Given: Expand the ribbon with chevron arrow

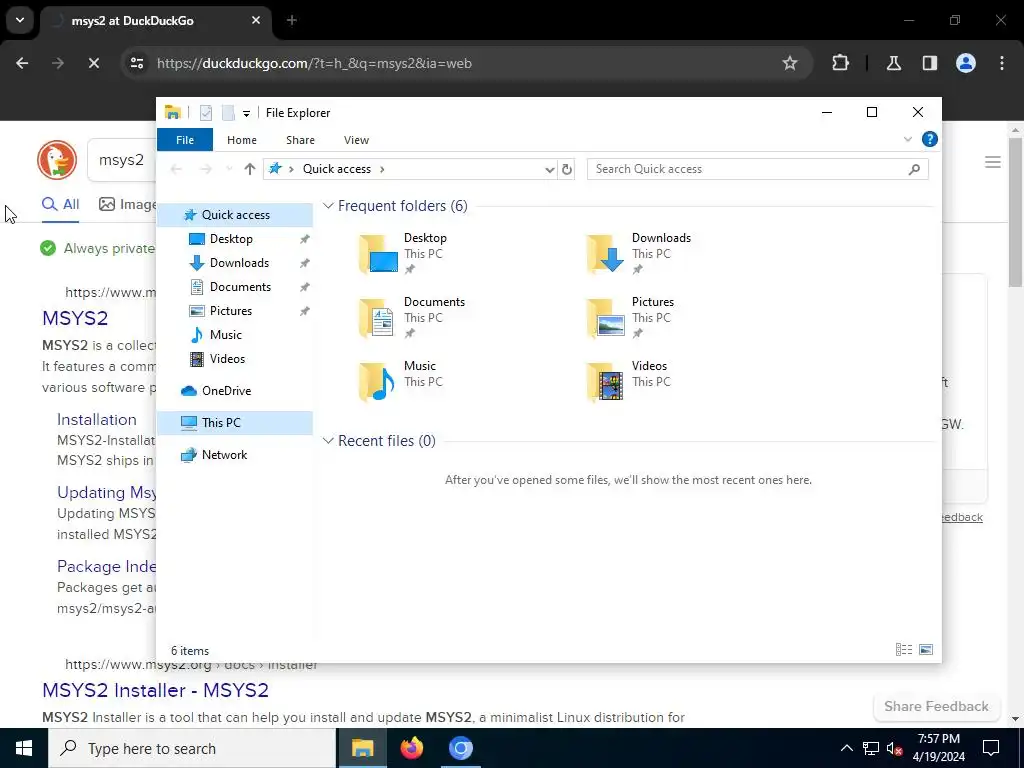Looking at the screenshot, I should [908, 139].
